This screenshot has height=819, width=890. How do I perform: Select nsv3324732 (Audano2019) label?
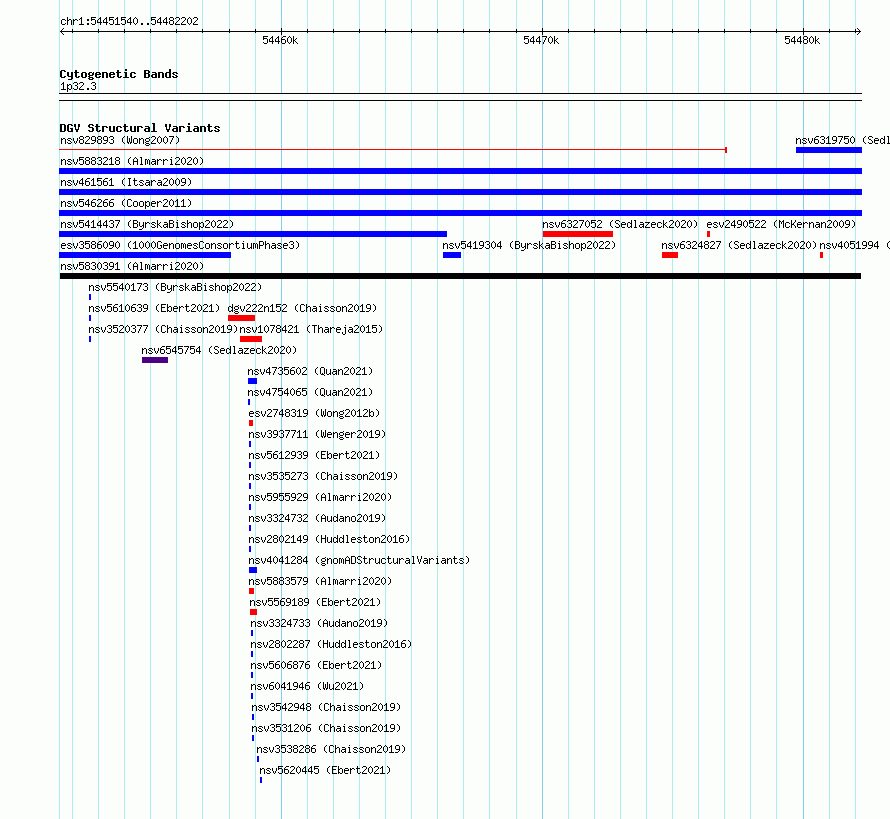[317, 518]
